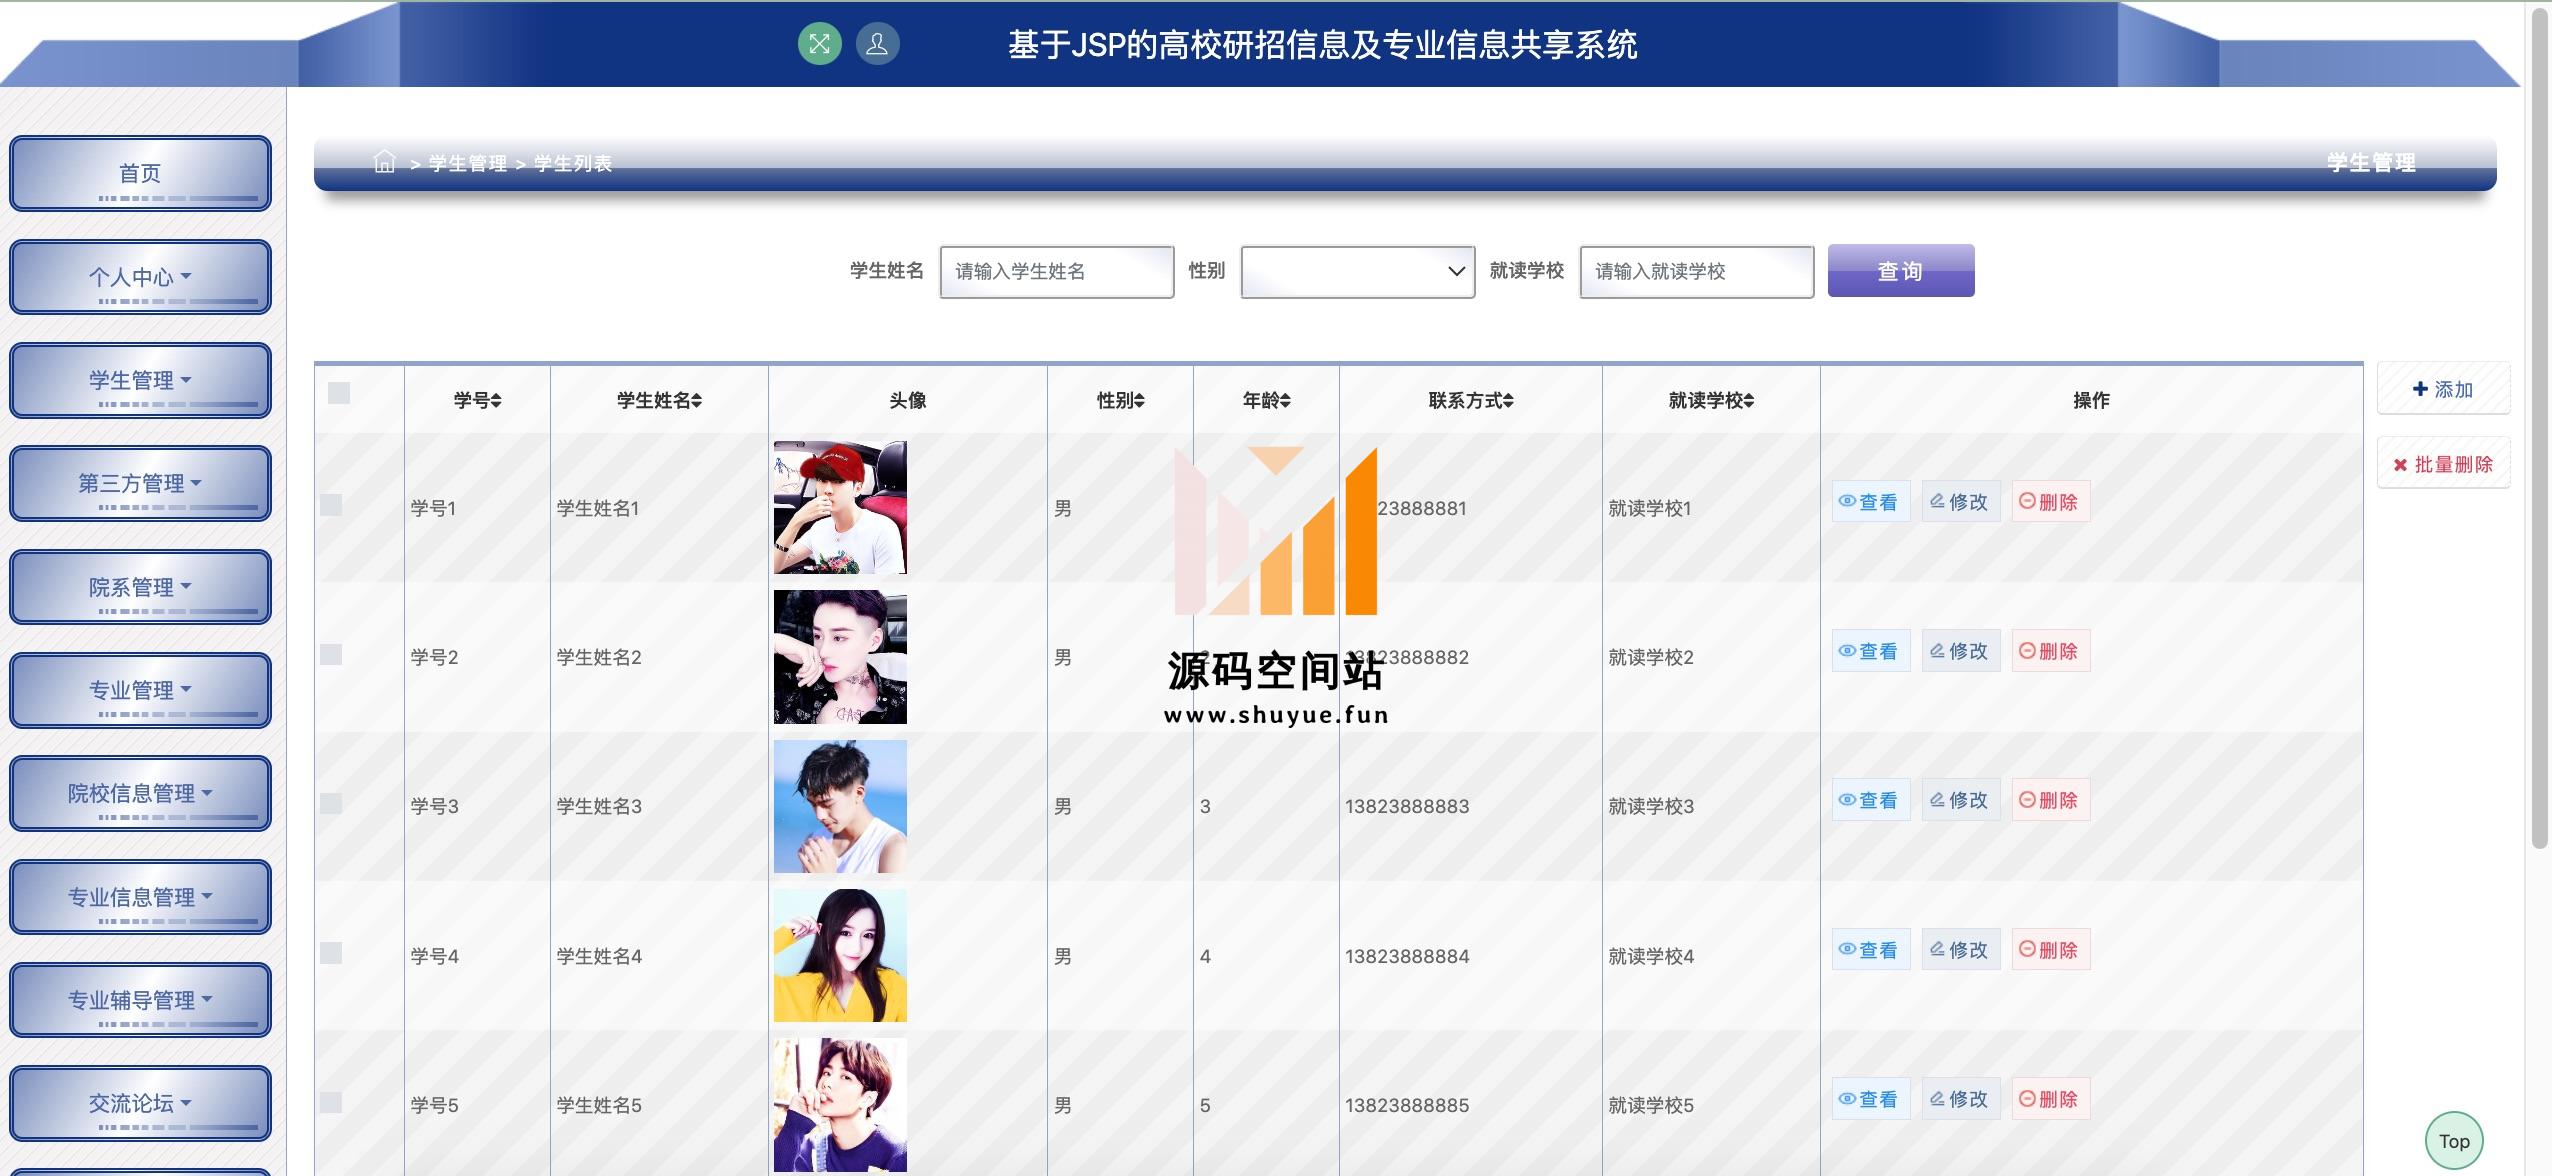Click the 添加 add button
The height and width of the screenshot is (1176, 2552).
pyautogui.click(x=2443, y=389)
